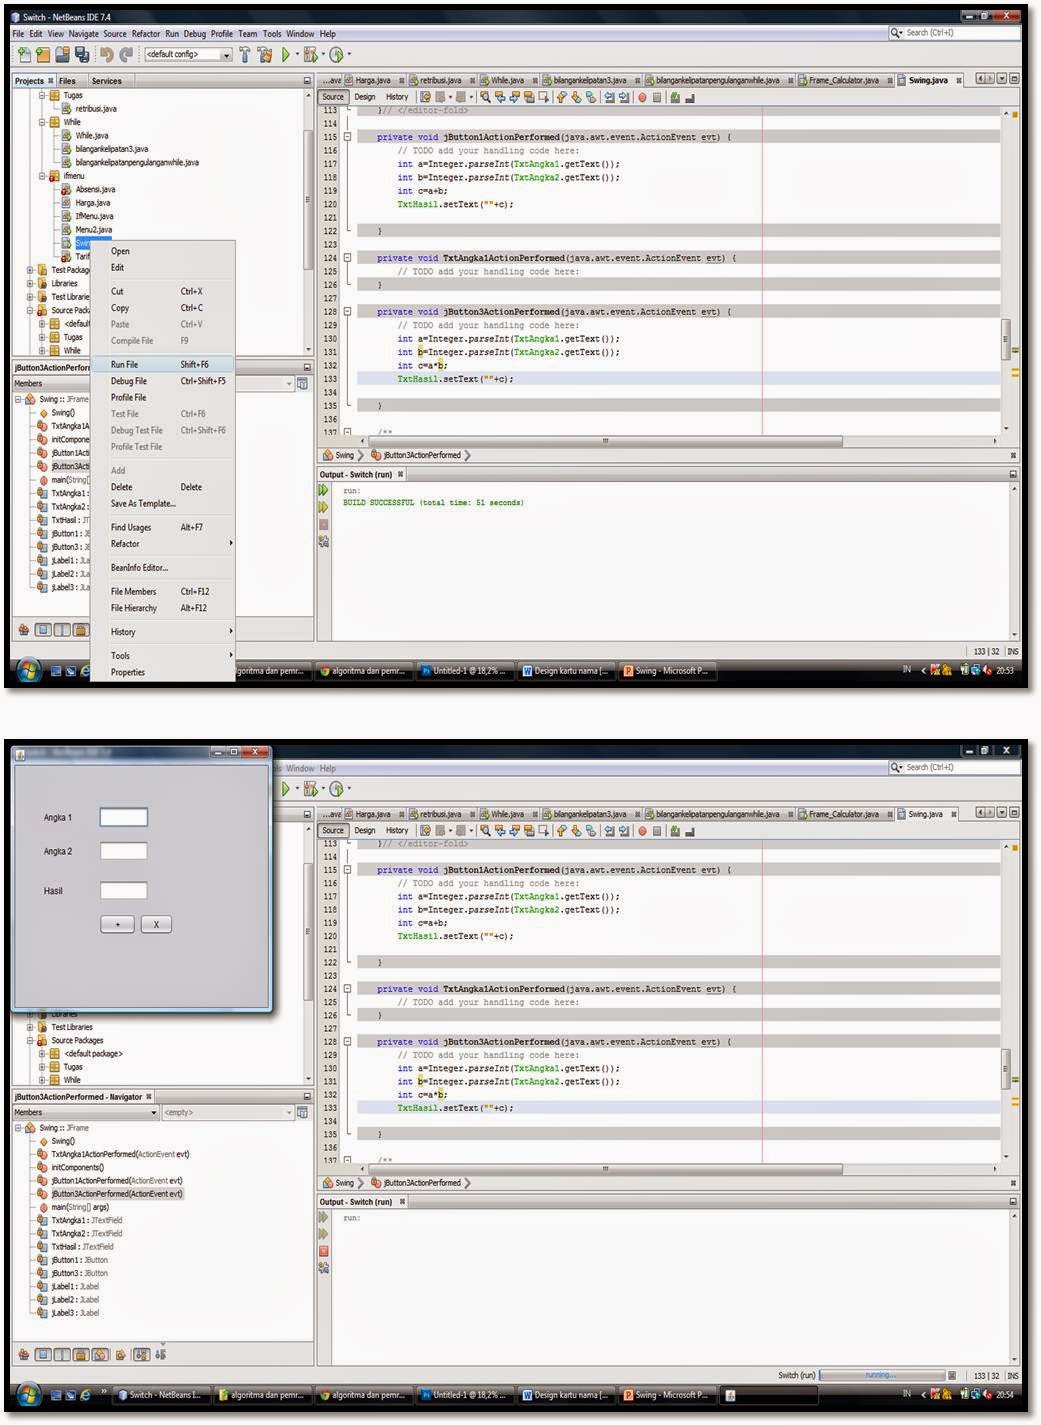Click the Clean and Build hammer icon
This screenshot has width=1041, height=1425.
coord(264,52)
